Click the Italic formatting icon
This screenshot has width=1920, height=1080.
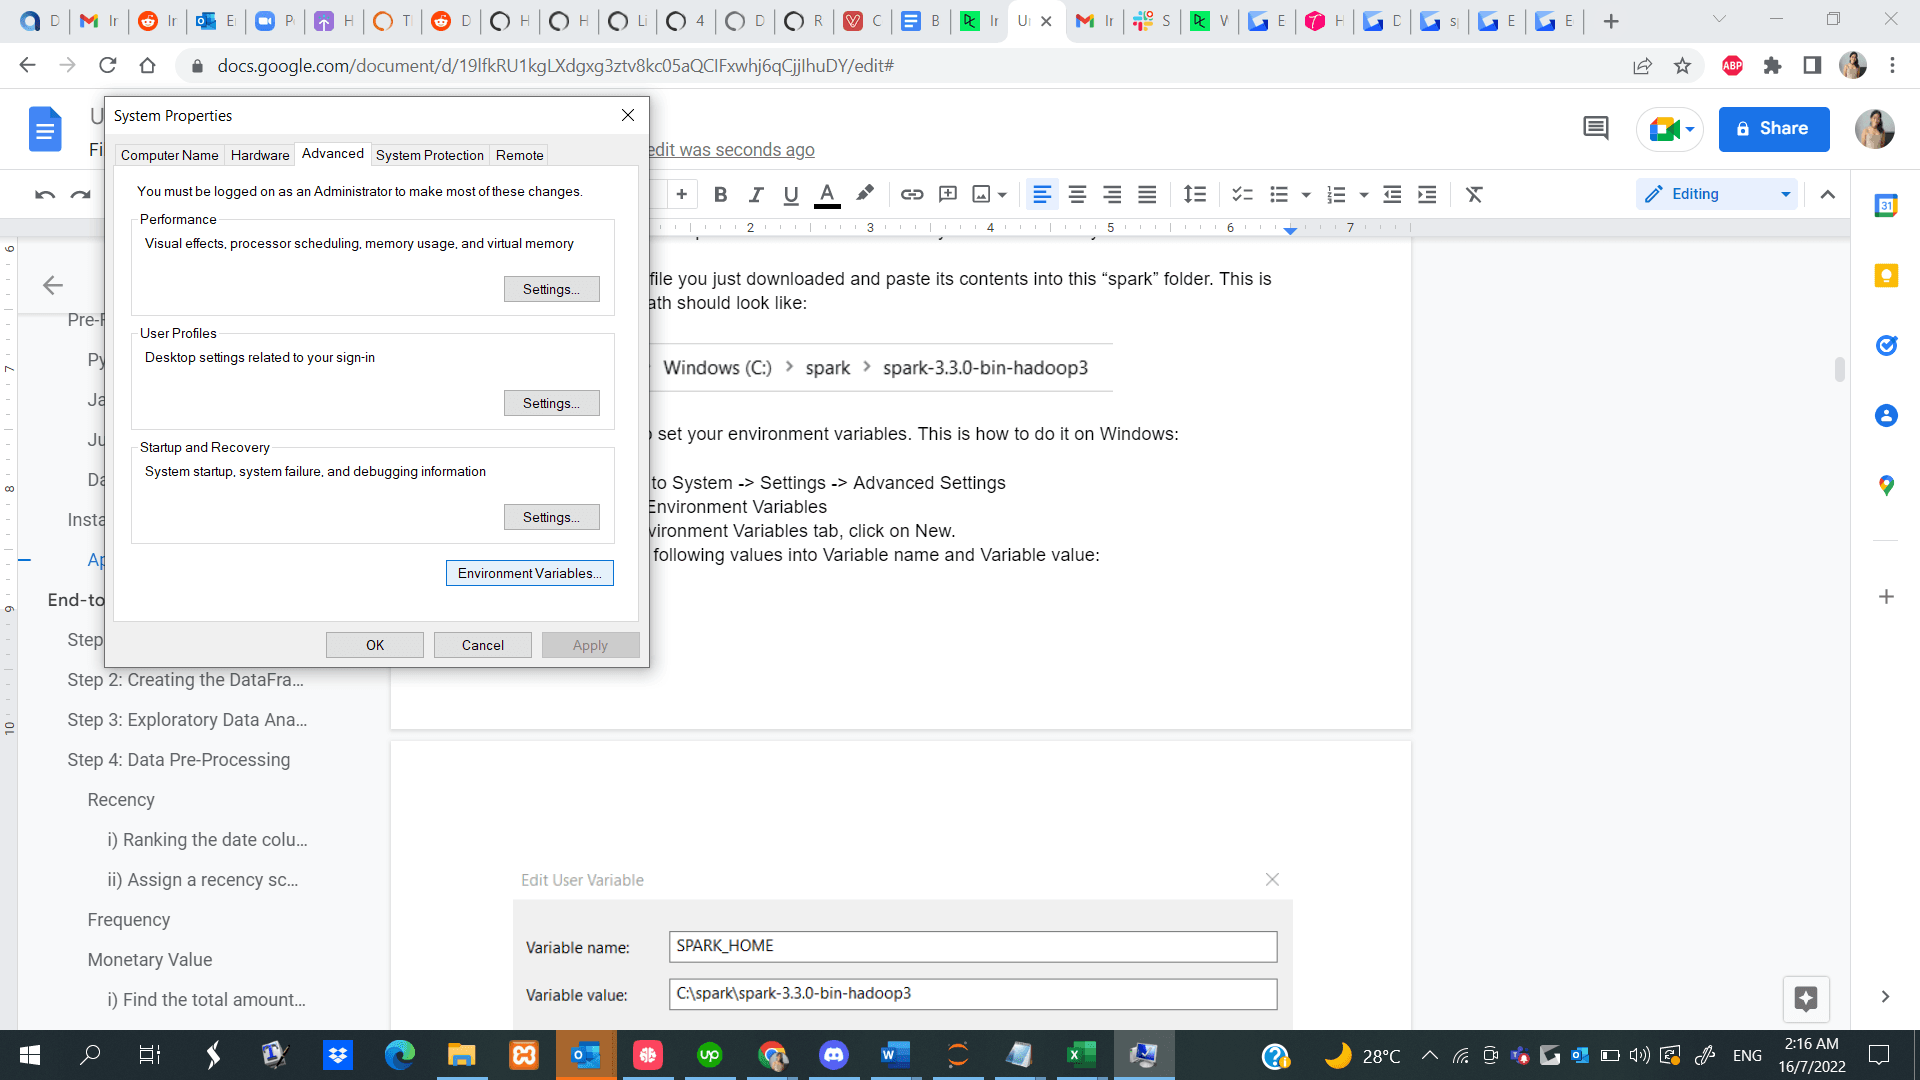[756, 195]
